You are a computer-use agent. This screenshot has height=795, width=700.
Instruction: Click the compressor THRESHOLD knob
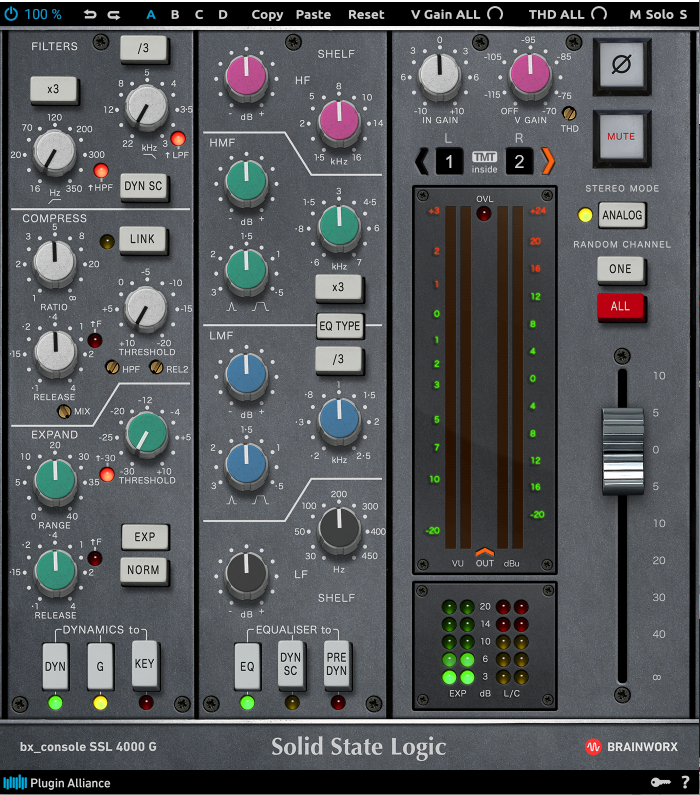click(146, 308)
